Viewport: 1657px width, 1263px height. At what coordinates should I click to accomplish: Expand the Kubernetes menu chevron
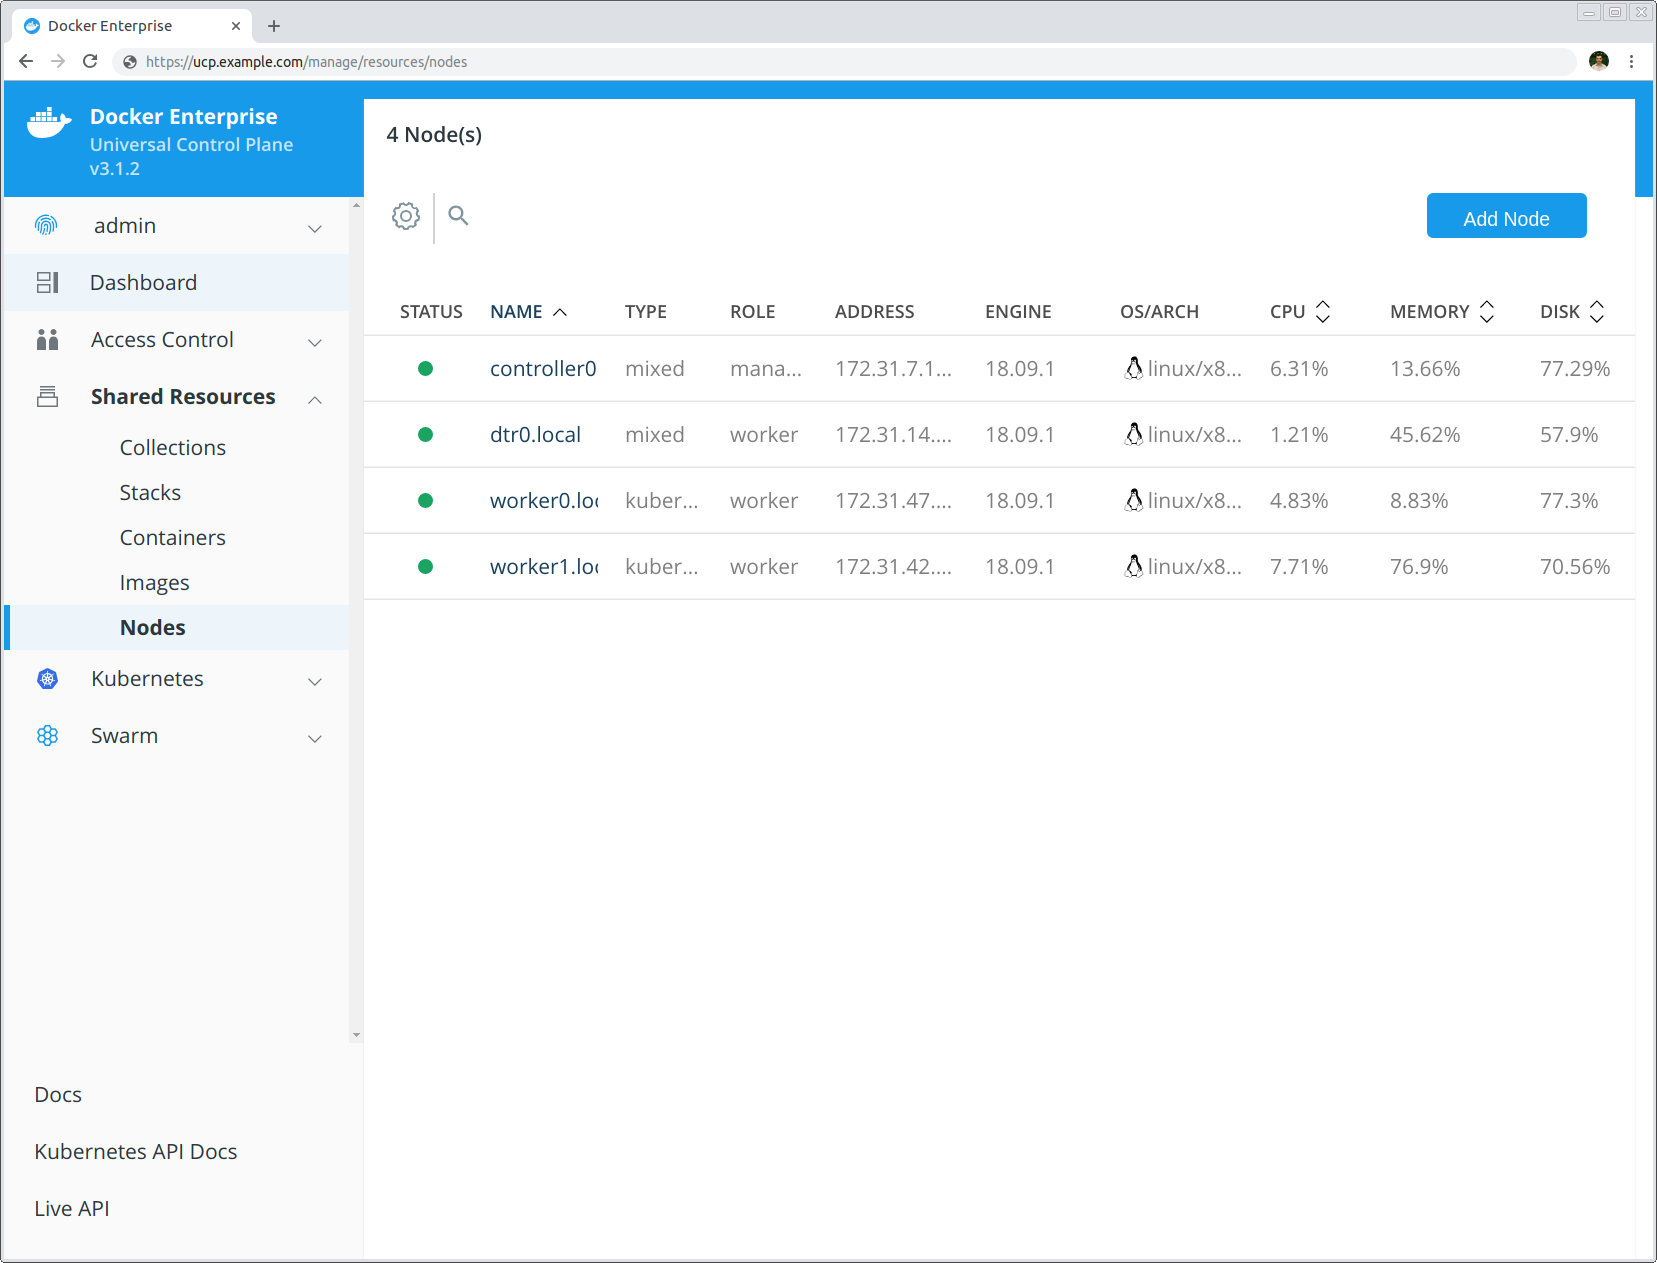click(315, 681)
